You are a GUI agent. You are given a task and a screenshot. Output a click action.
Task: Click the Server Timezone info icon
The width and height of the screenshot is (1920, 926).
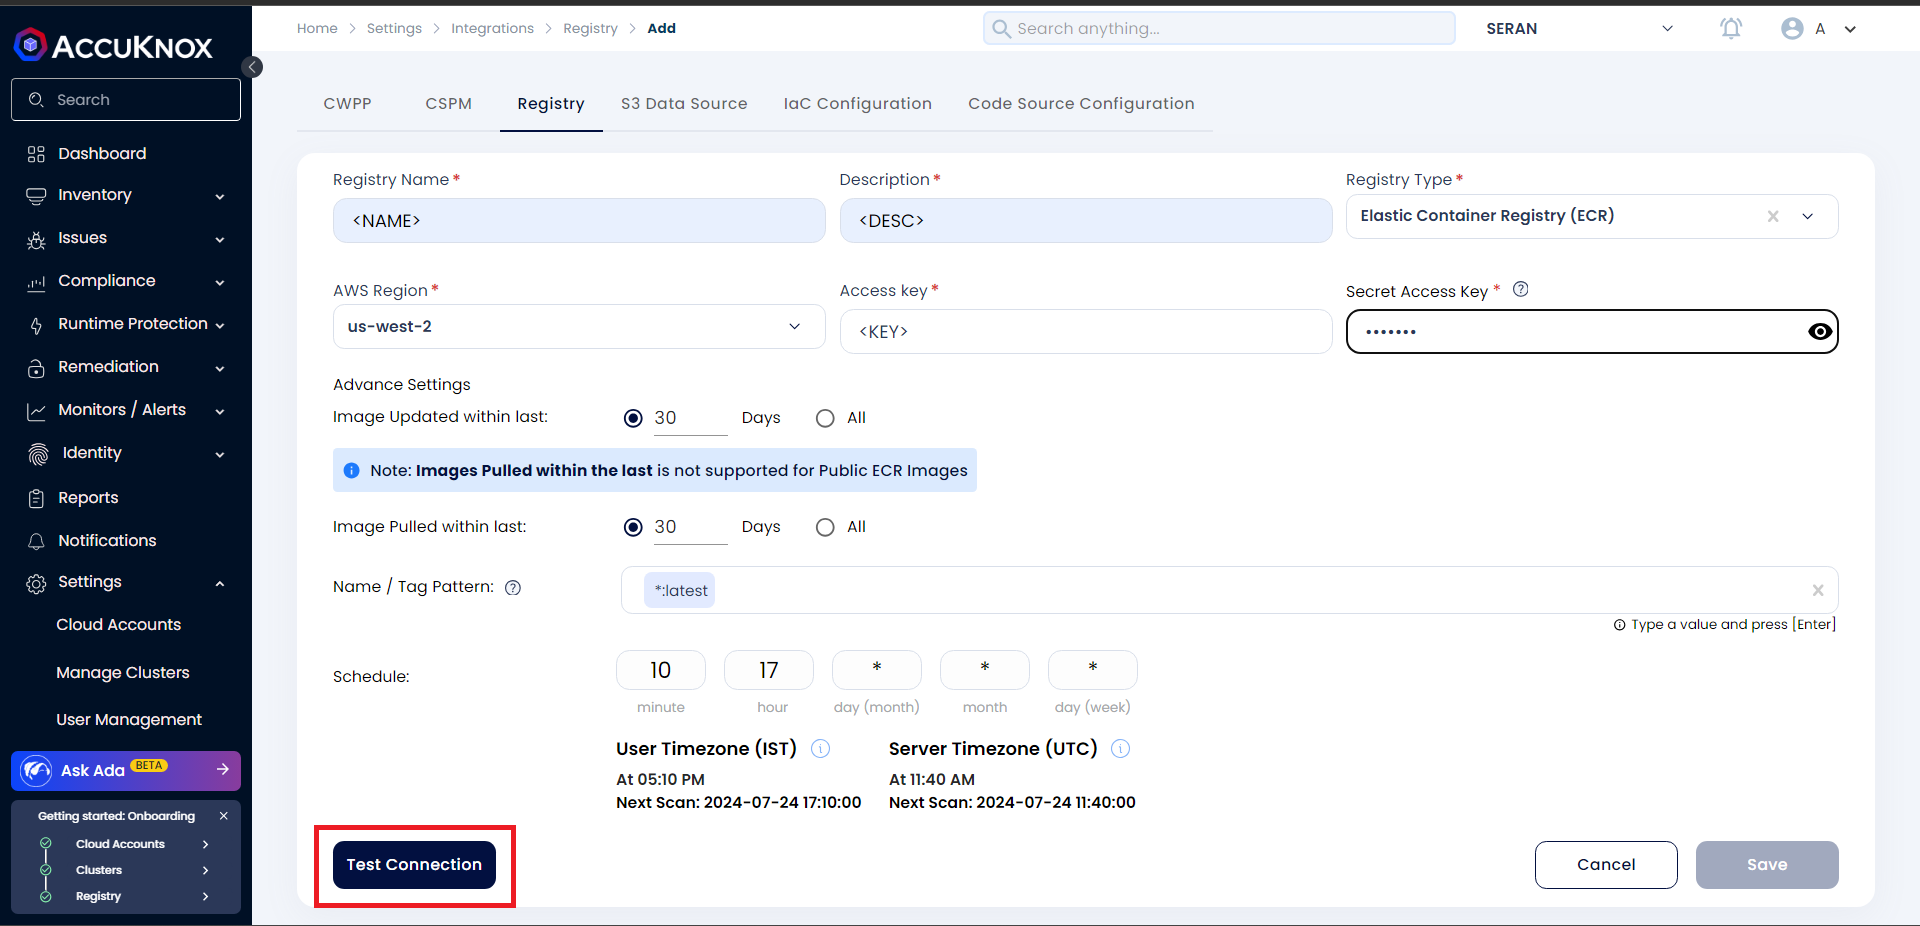pos(1121,749)
